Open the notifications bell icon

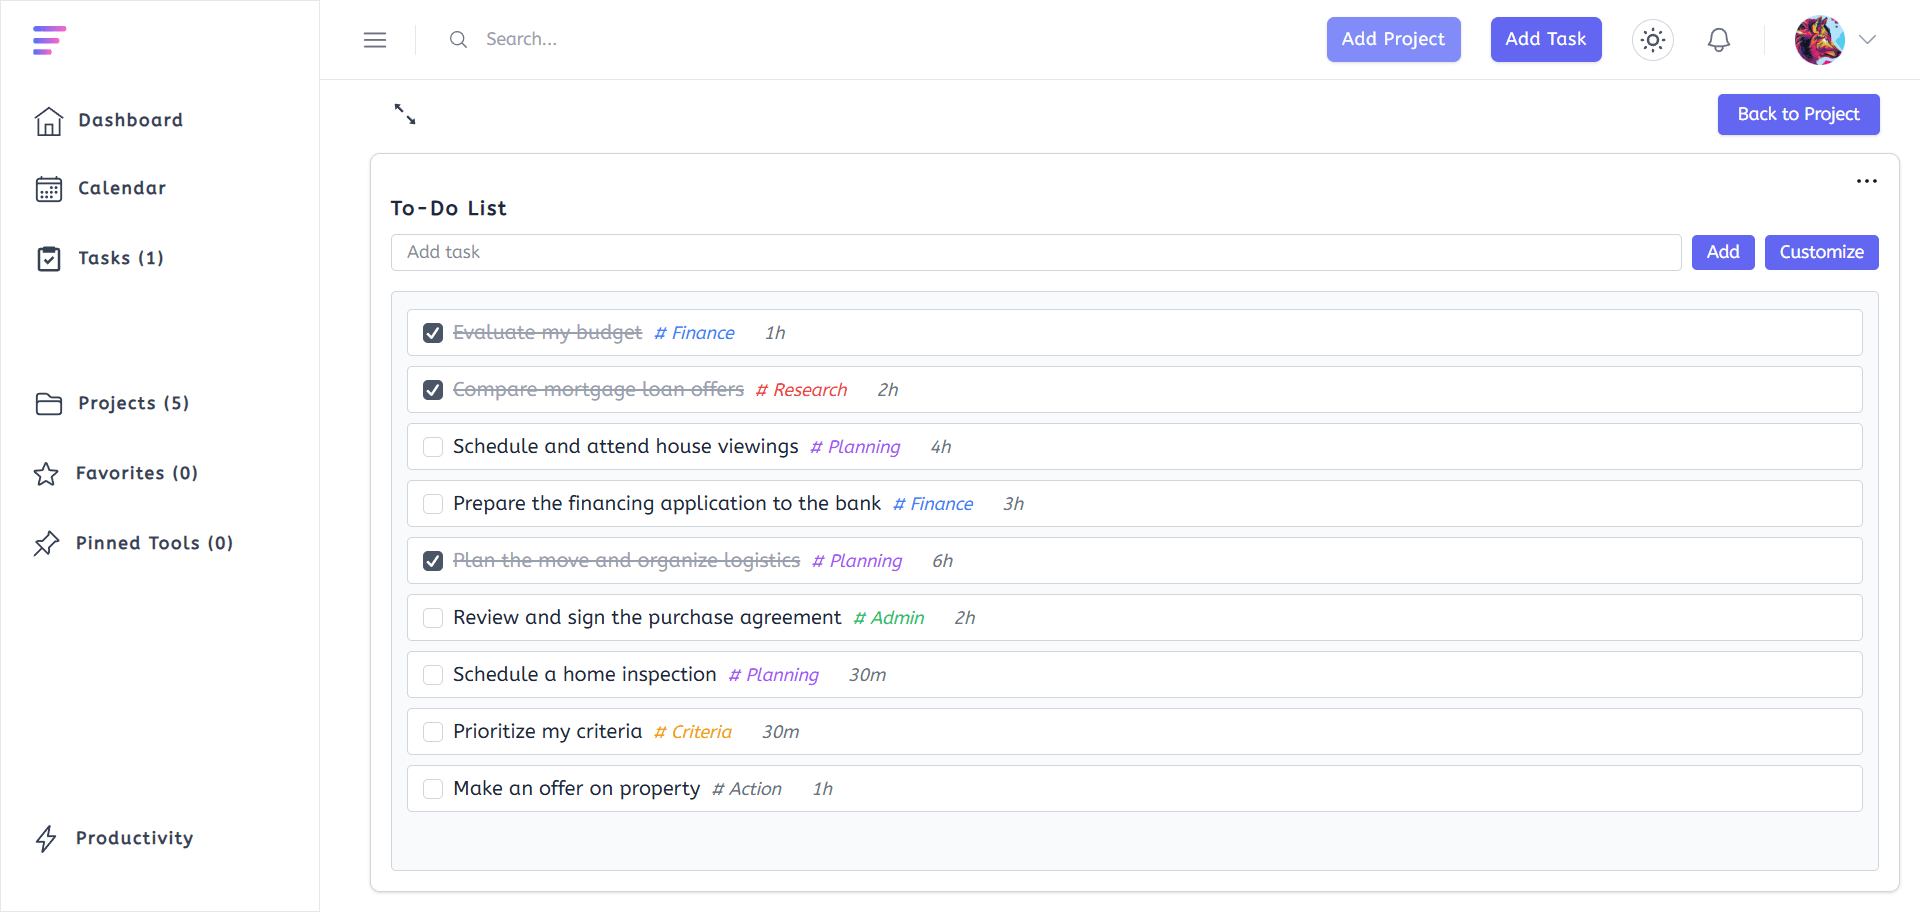coord(1719,39)
